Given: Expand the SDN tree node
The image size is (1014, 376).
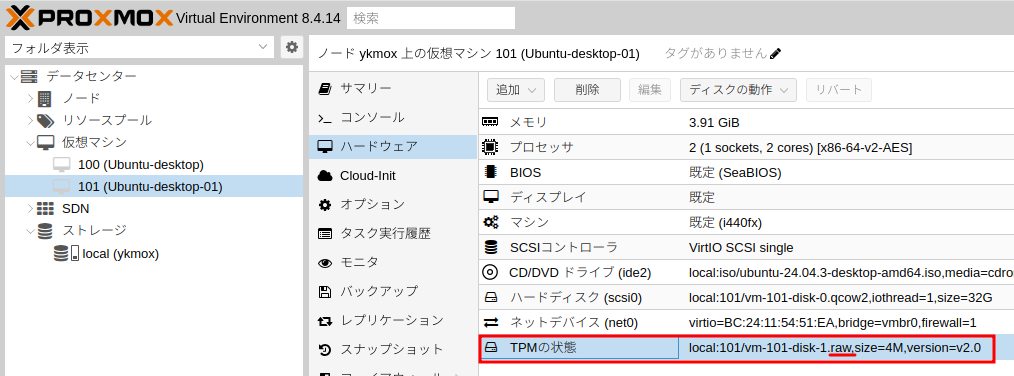Looking at the screenshot, I should coord(30,208).
